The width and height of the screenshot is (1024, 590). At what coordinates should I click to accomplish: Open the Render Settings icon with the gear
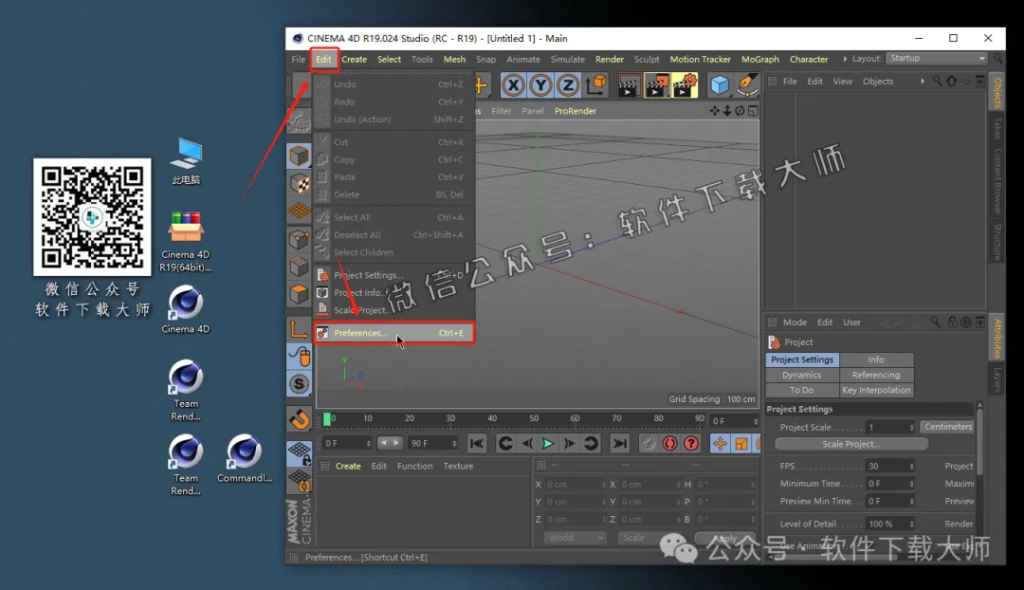point(682,84)
